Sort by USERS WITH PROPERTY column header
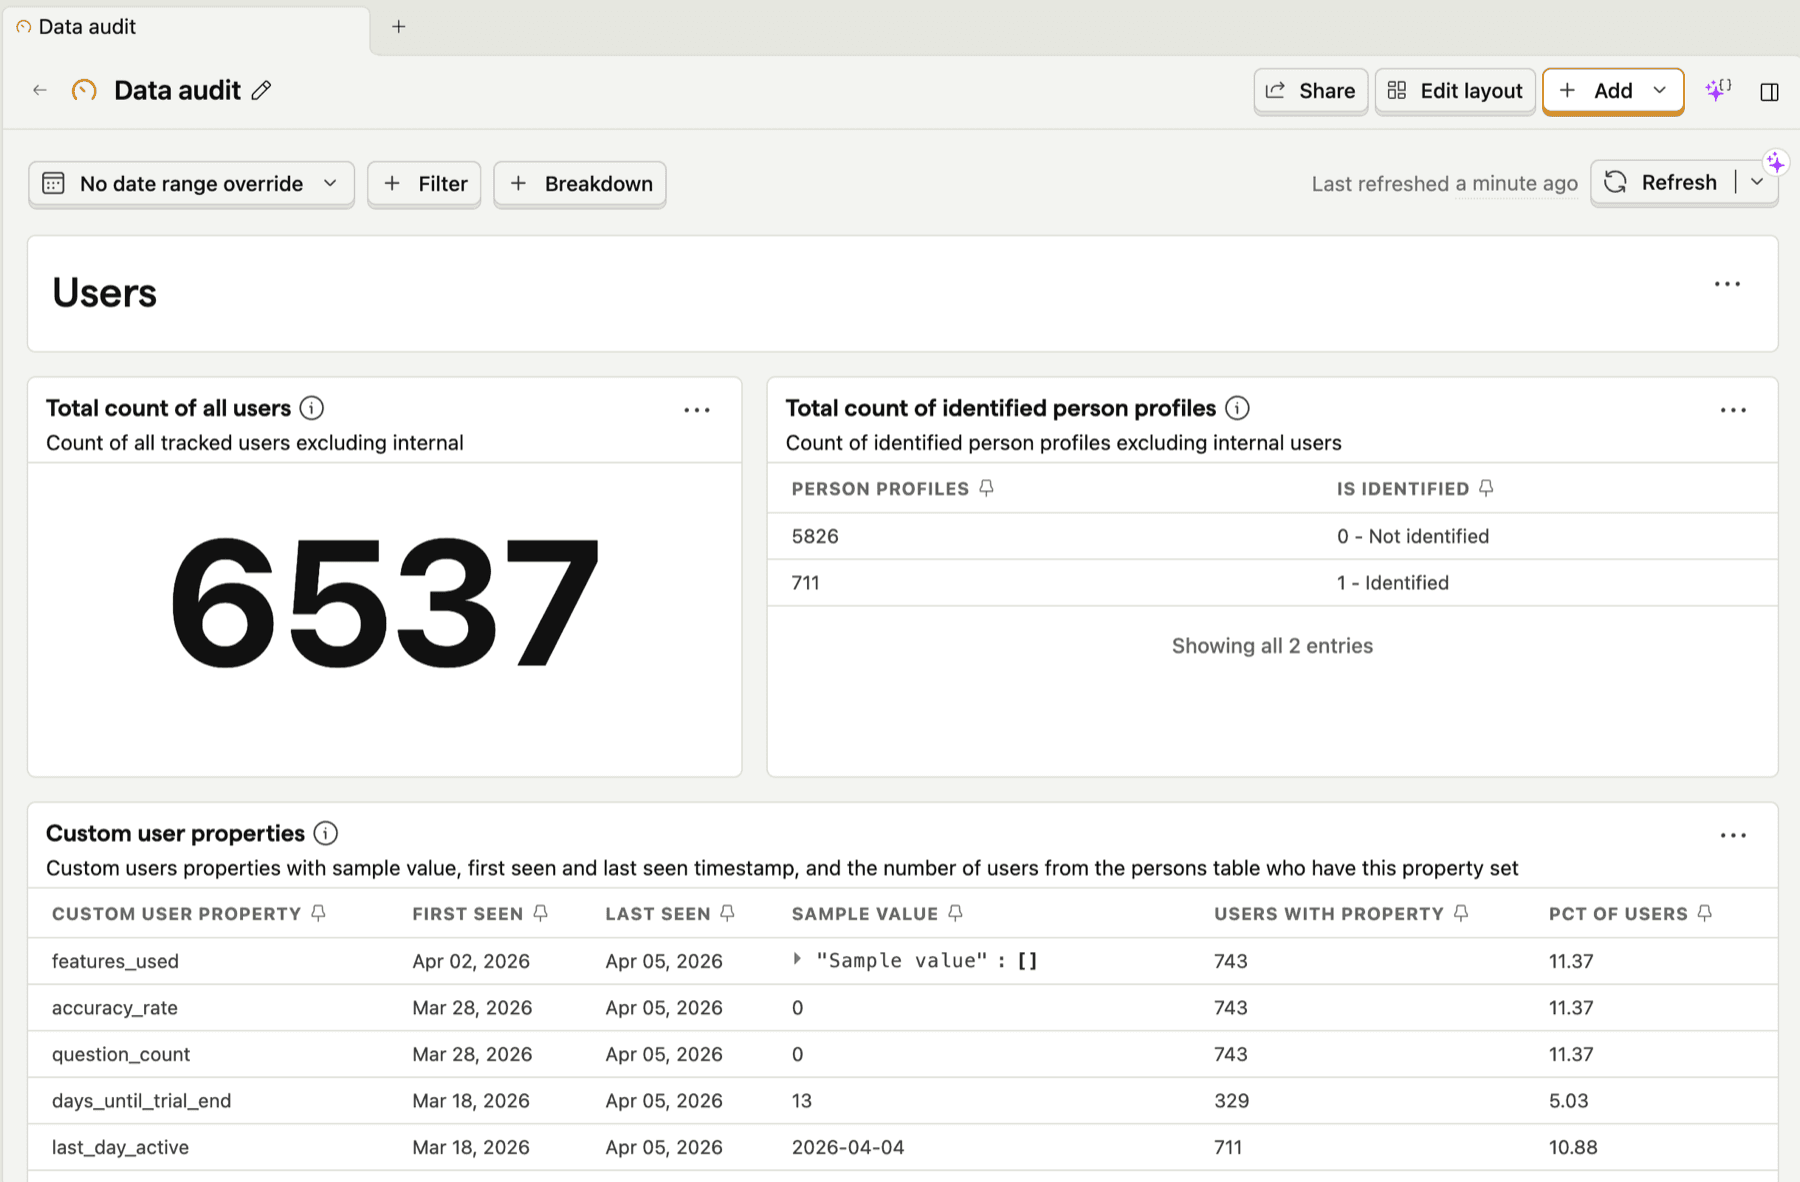 tap(1328, 914)
